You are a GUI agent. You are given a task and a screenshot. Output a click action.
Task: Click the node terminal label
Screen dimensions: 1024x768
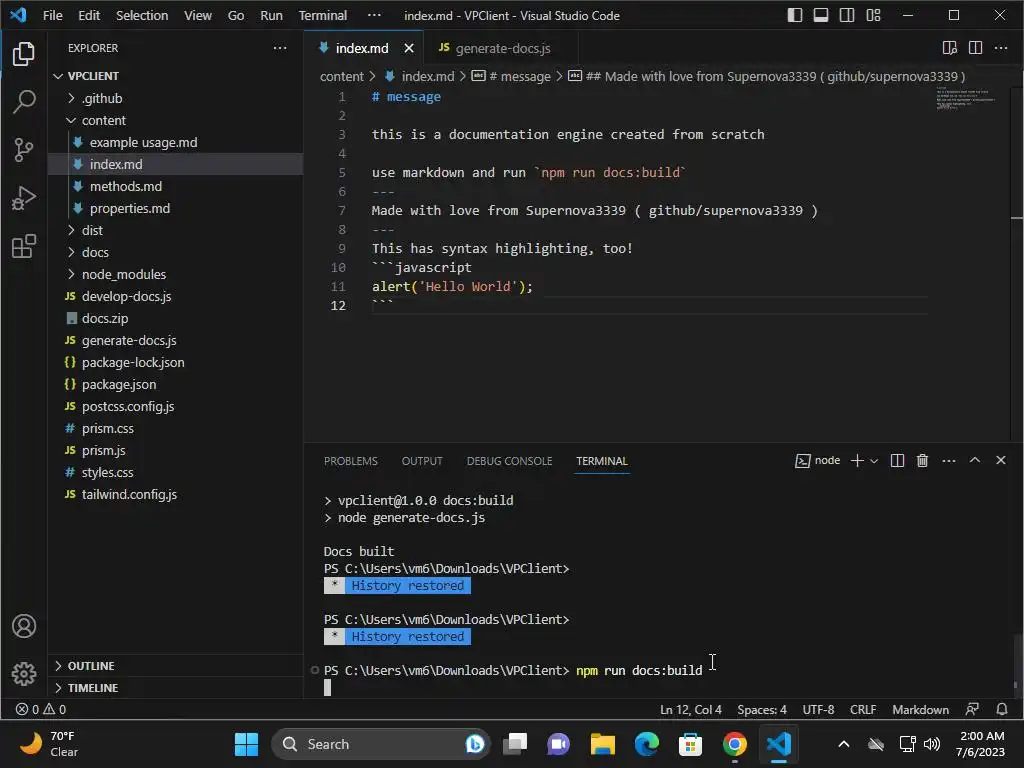[x=818, y=460]
